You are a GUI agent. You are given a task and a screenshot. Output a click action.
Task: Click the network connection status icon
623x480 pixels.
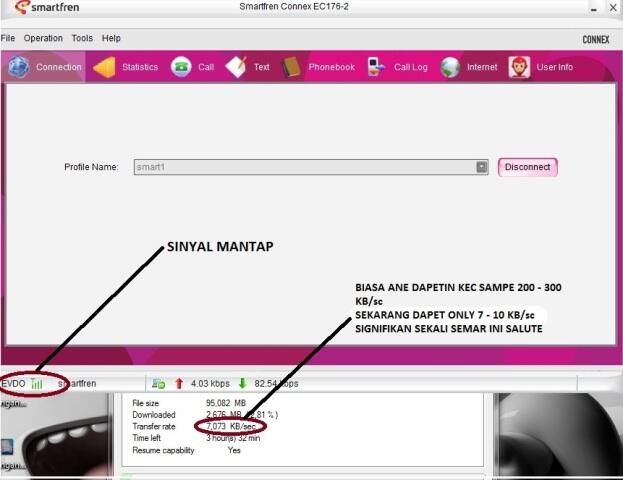click(x=159, y=383)
